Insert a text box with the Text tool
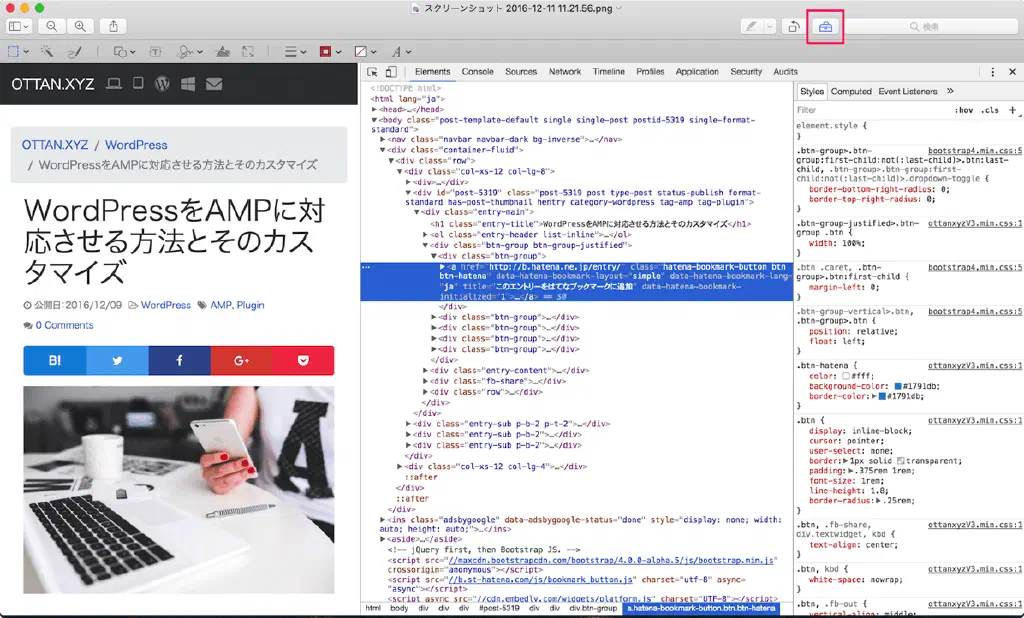1024x618 pixels. pos(155,51)
